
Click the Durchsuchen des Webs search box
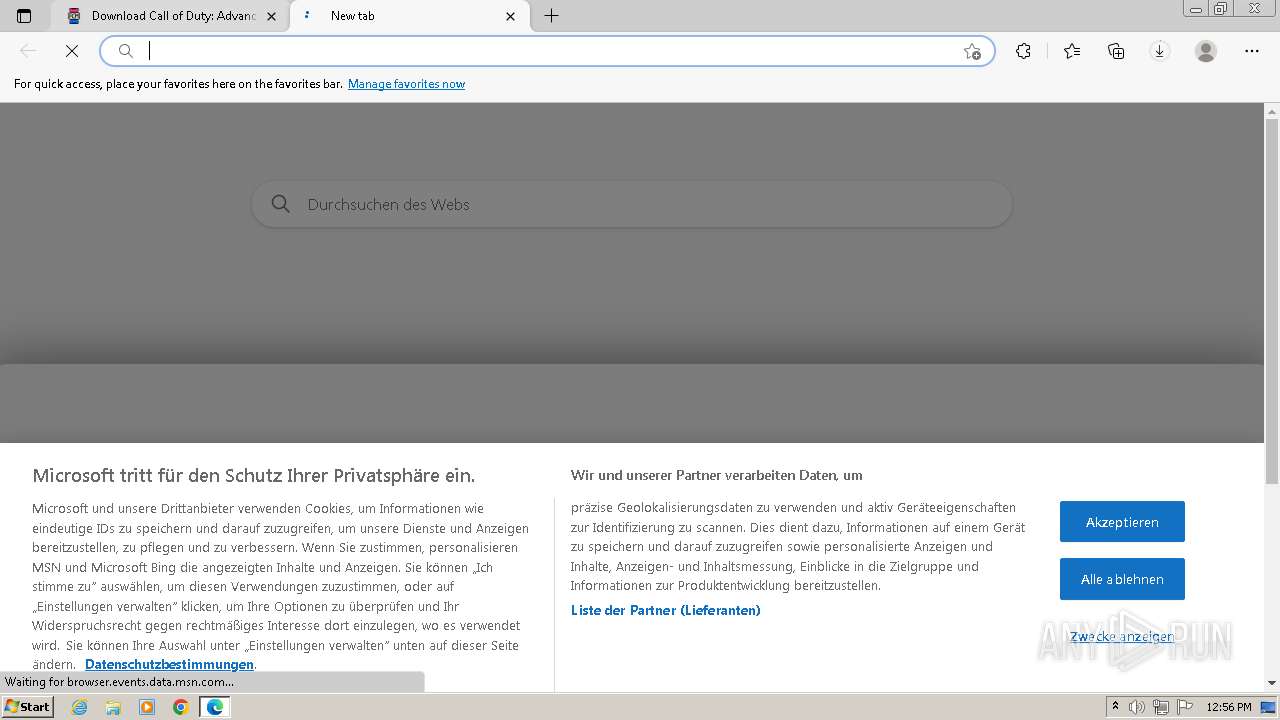[x=632, y=204]
